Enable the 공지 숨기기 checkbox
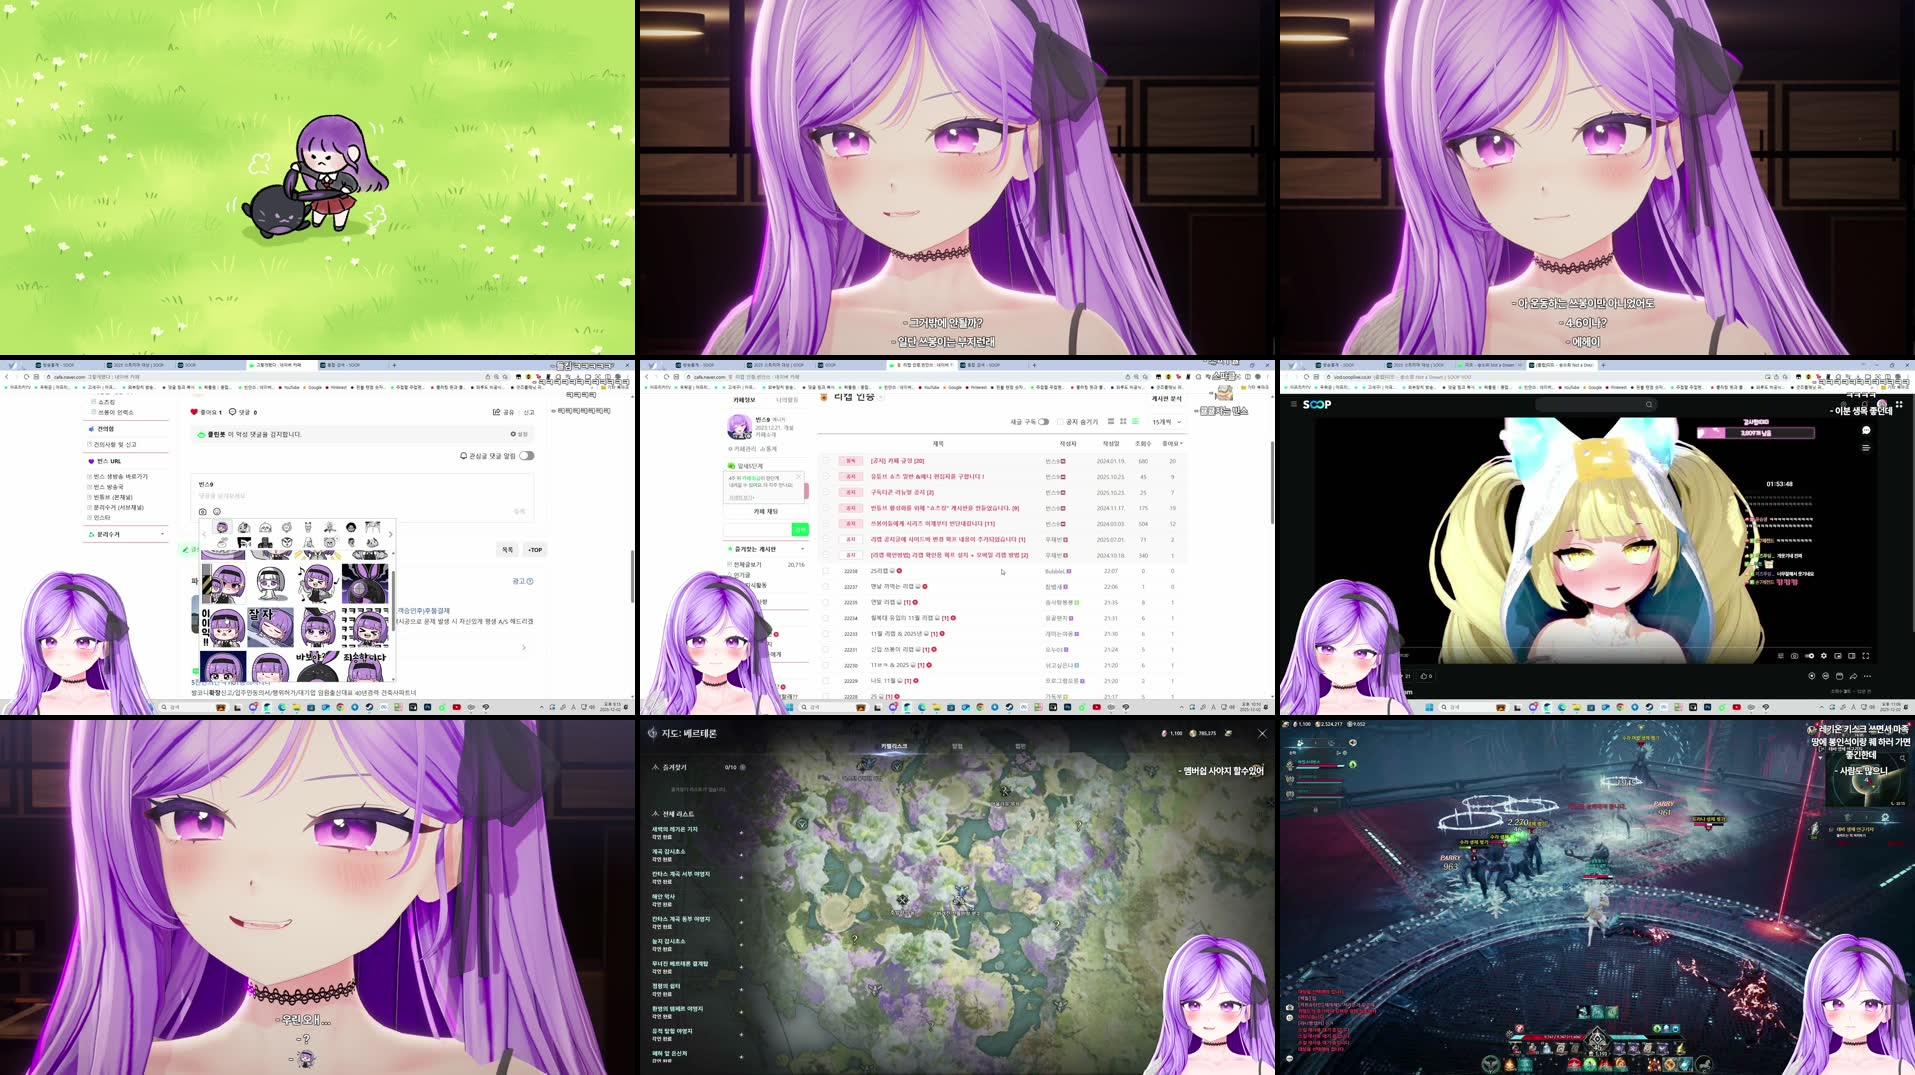Viewport: 1915px width, 1075px height. click(x=1059, y=421)
